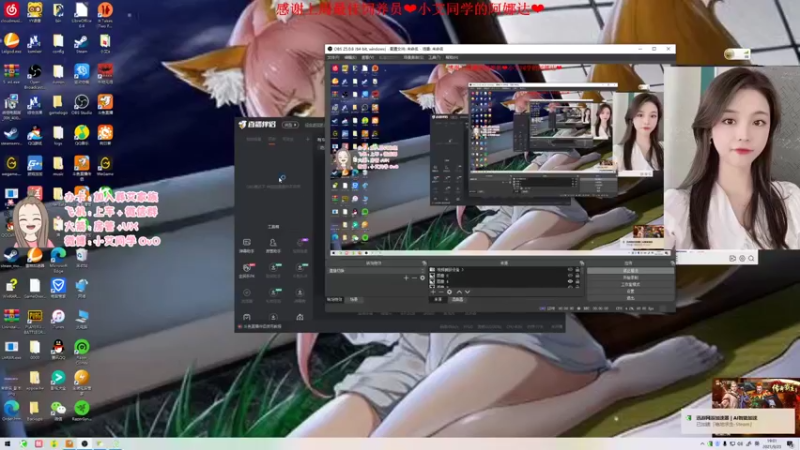The width and height of the screenshot is (800, 450).
Task: Open 场景集合 menu in OBS menu bar
Action: click(413, 58)
